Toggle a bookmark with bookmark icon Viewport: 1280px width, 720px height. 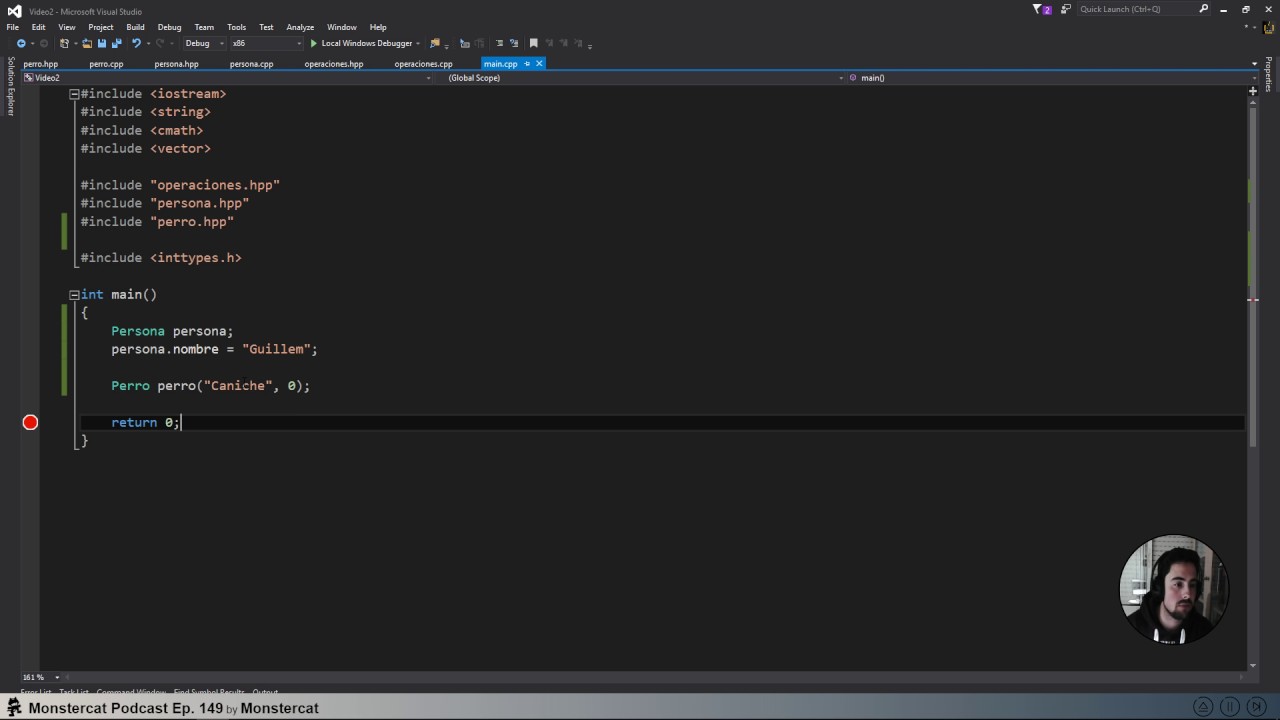coord(534,43)
